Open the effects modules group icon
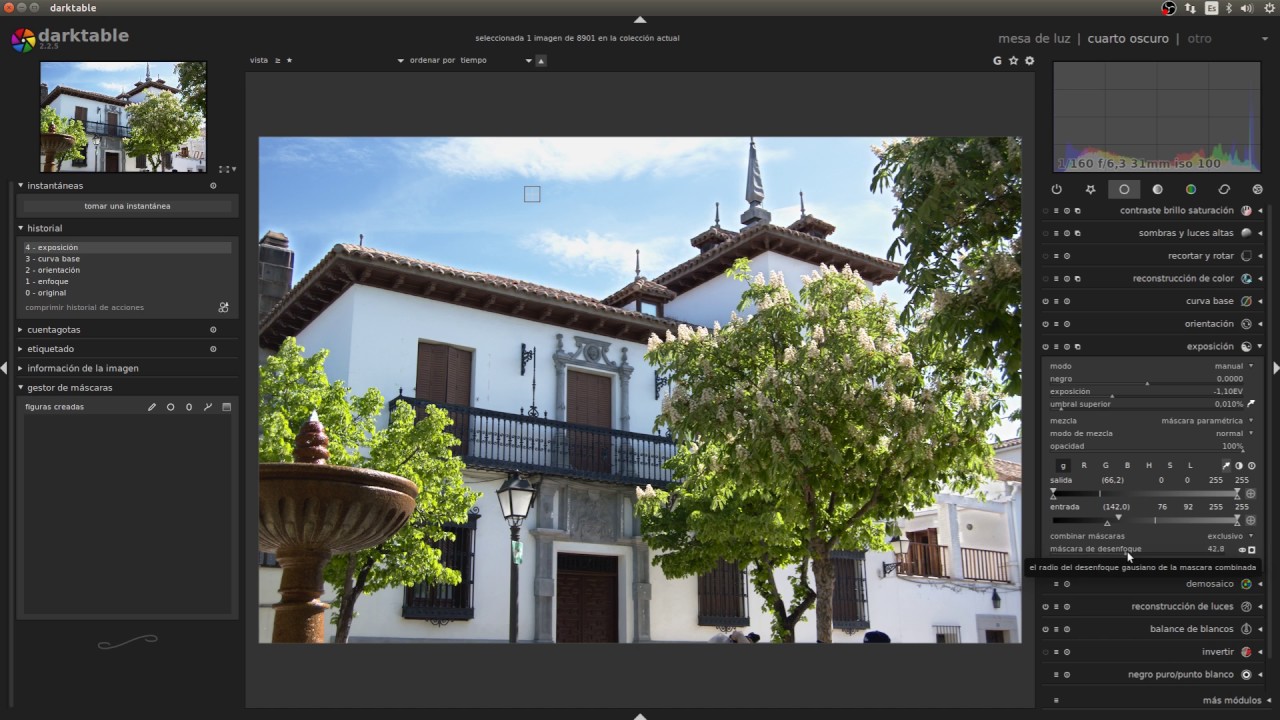 [x=1257, y=189]
